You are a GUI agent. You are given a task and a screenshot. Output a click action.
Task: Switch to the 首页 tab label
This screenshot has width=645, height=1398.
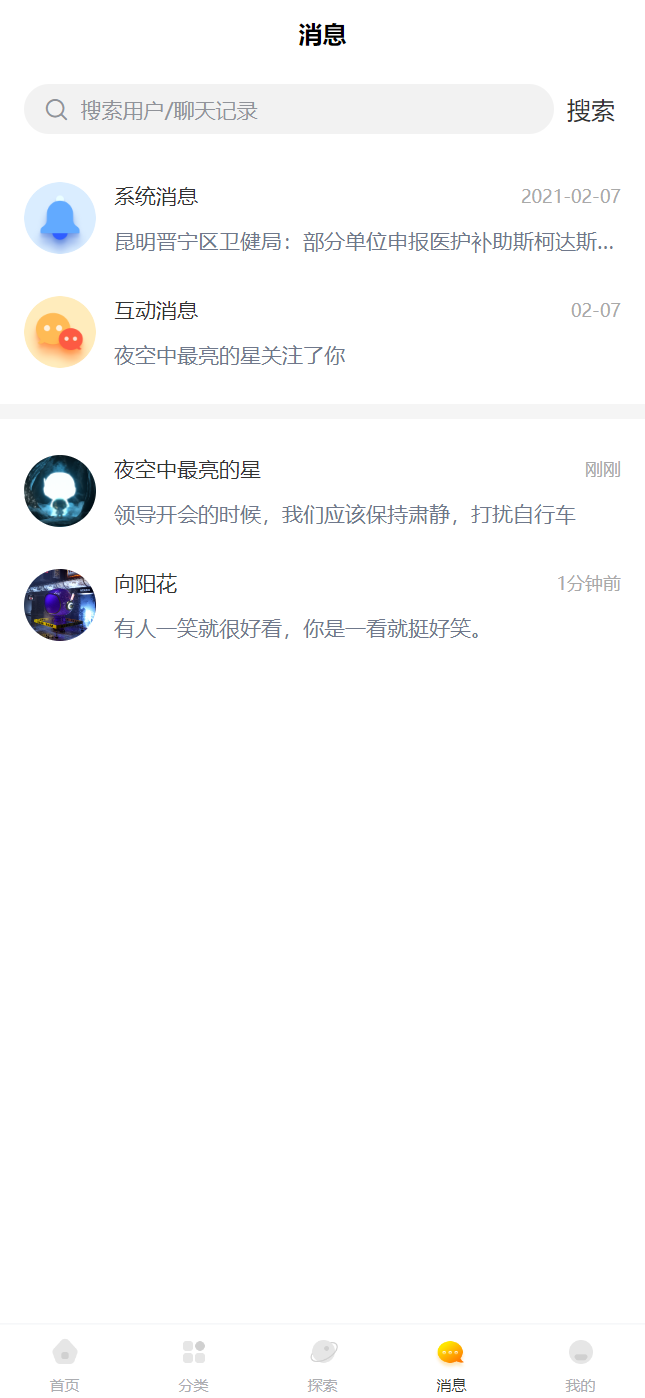pos(65,1385)
